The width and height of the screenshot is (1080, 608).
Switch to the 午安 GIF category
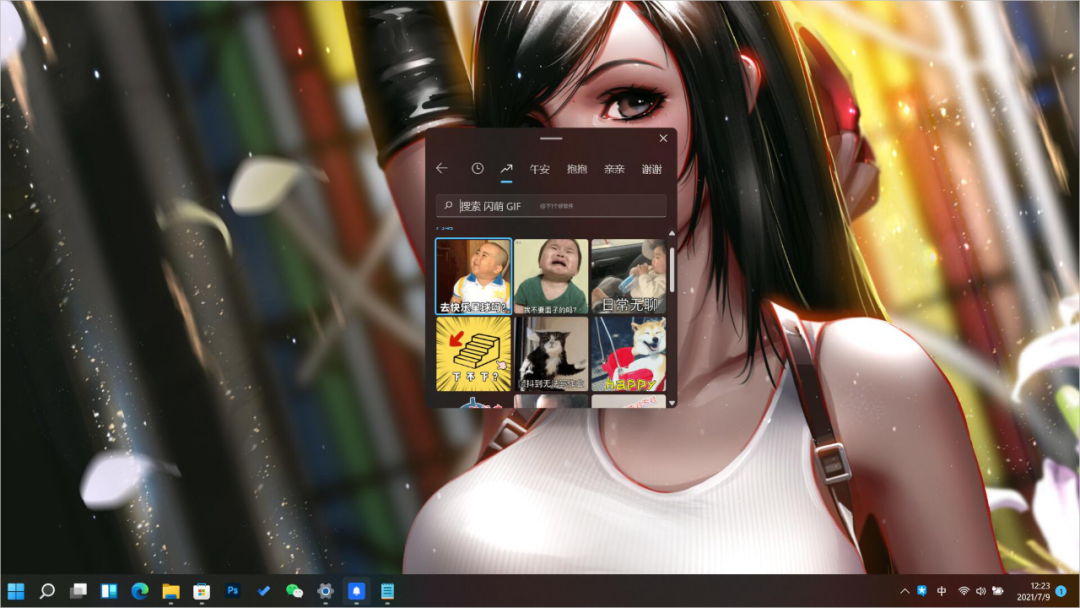point(539,169)
